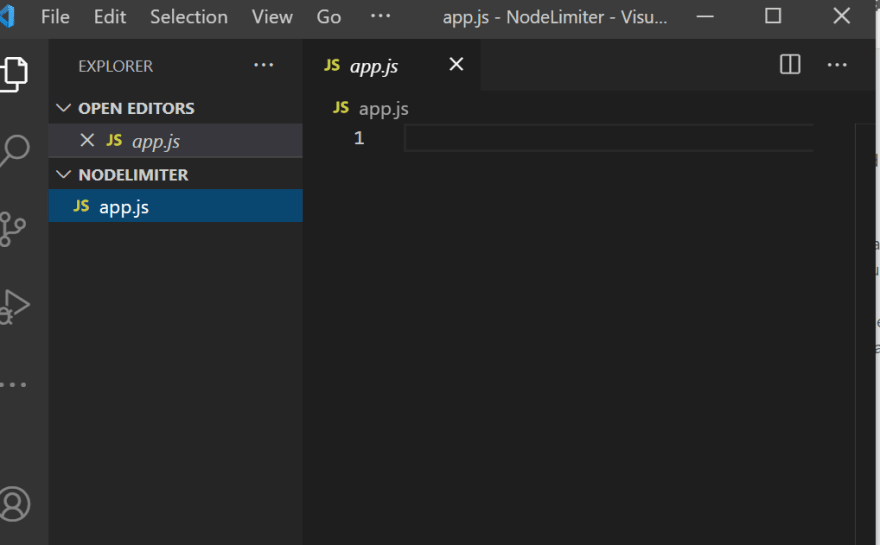Open the Accounts menu icon
This screenshot has width=880, height=545.
click(x=15, y=504)
